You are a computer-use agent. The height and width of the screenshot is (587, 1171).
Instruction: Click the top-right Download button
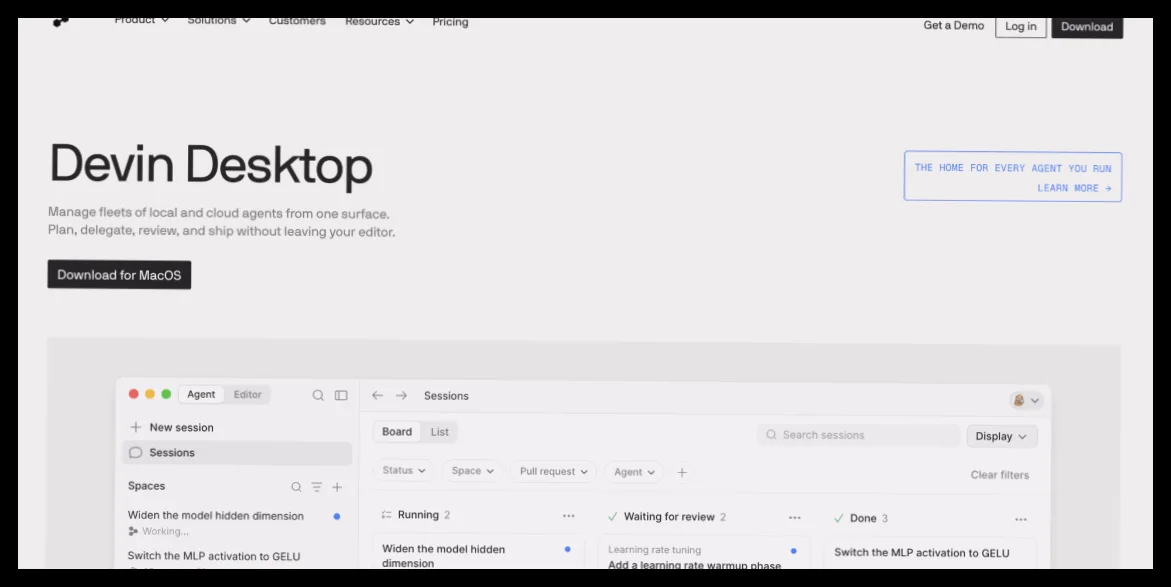[1087, 27]
